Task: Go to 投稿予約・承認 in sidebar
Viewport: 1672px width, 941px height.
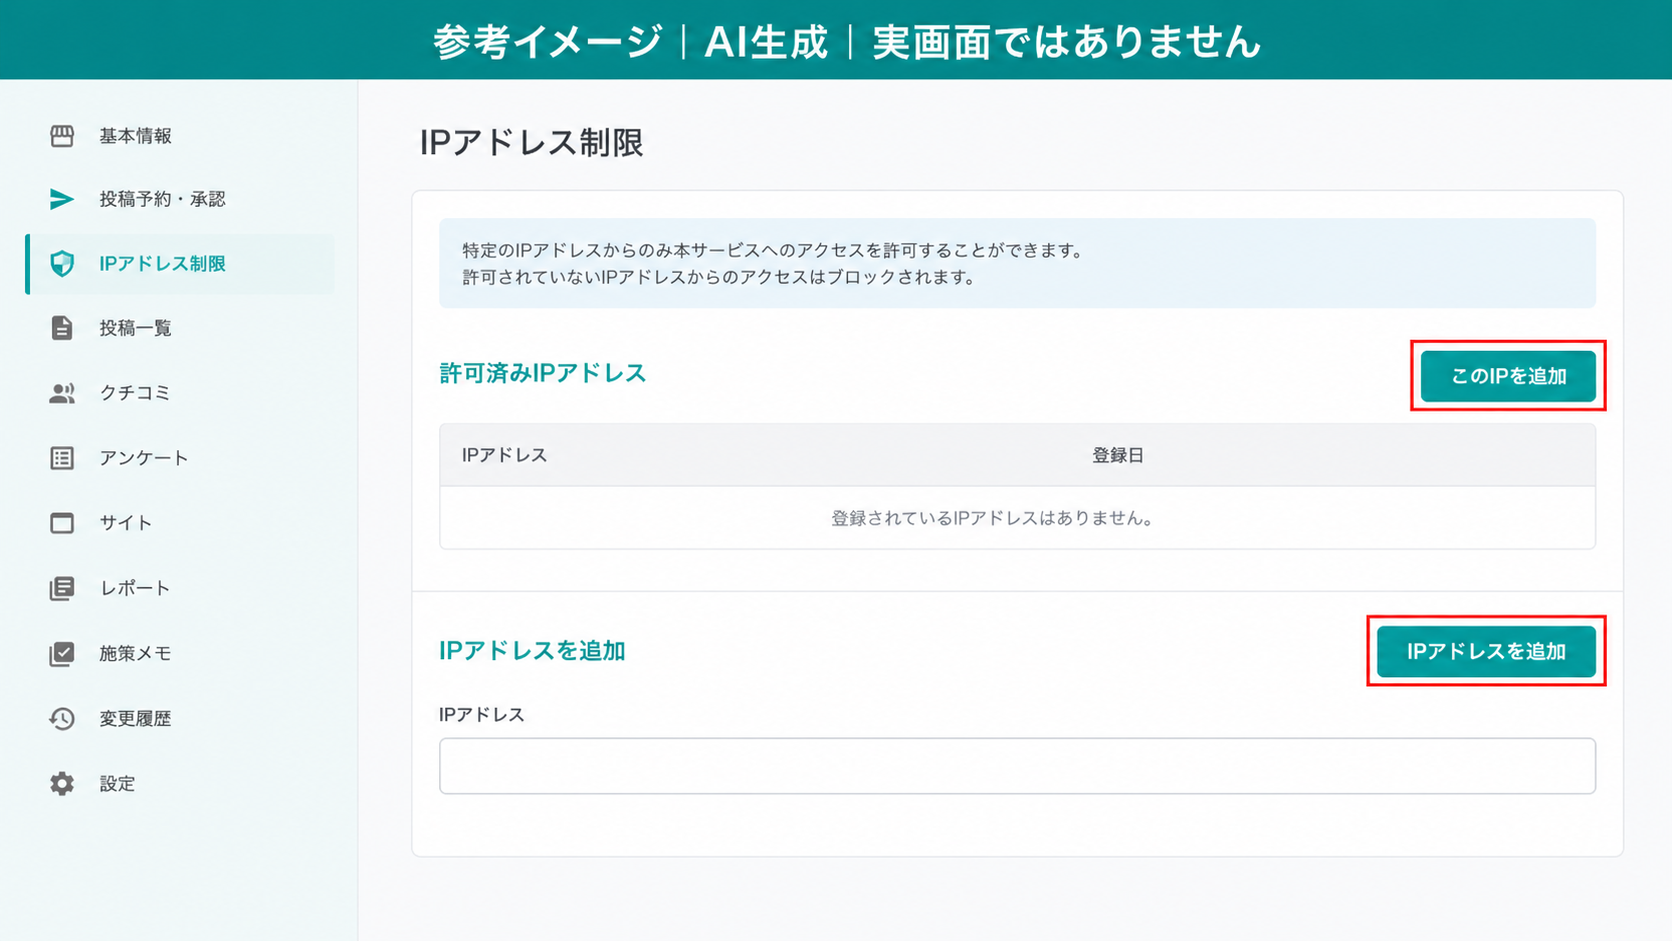Action: [x=162, y=199]
